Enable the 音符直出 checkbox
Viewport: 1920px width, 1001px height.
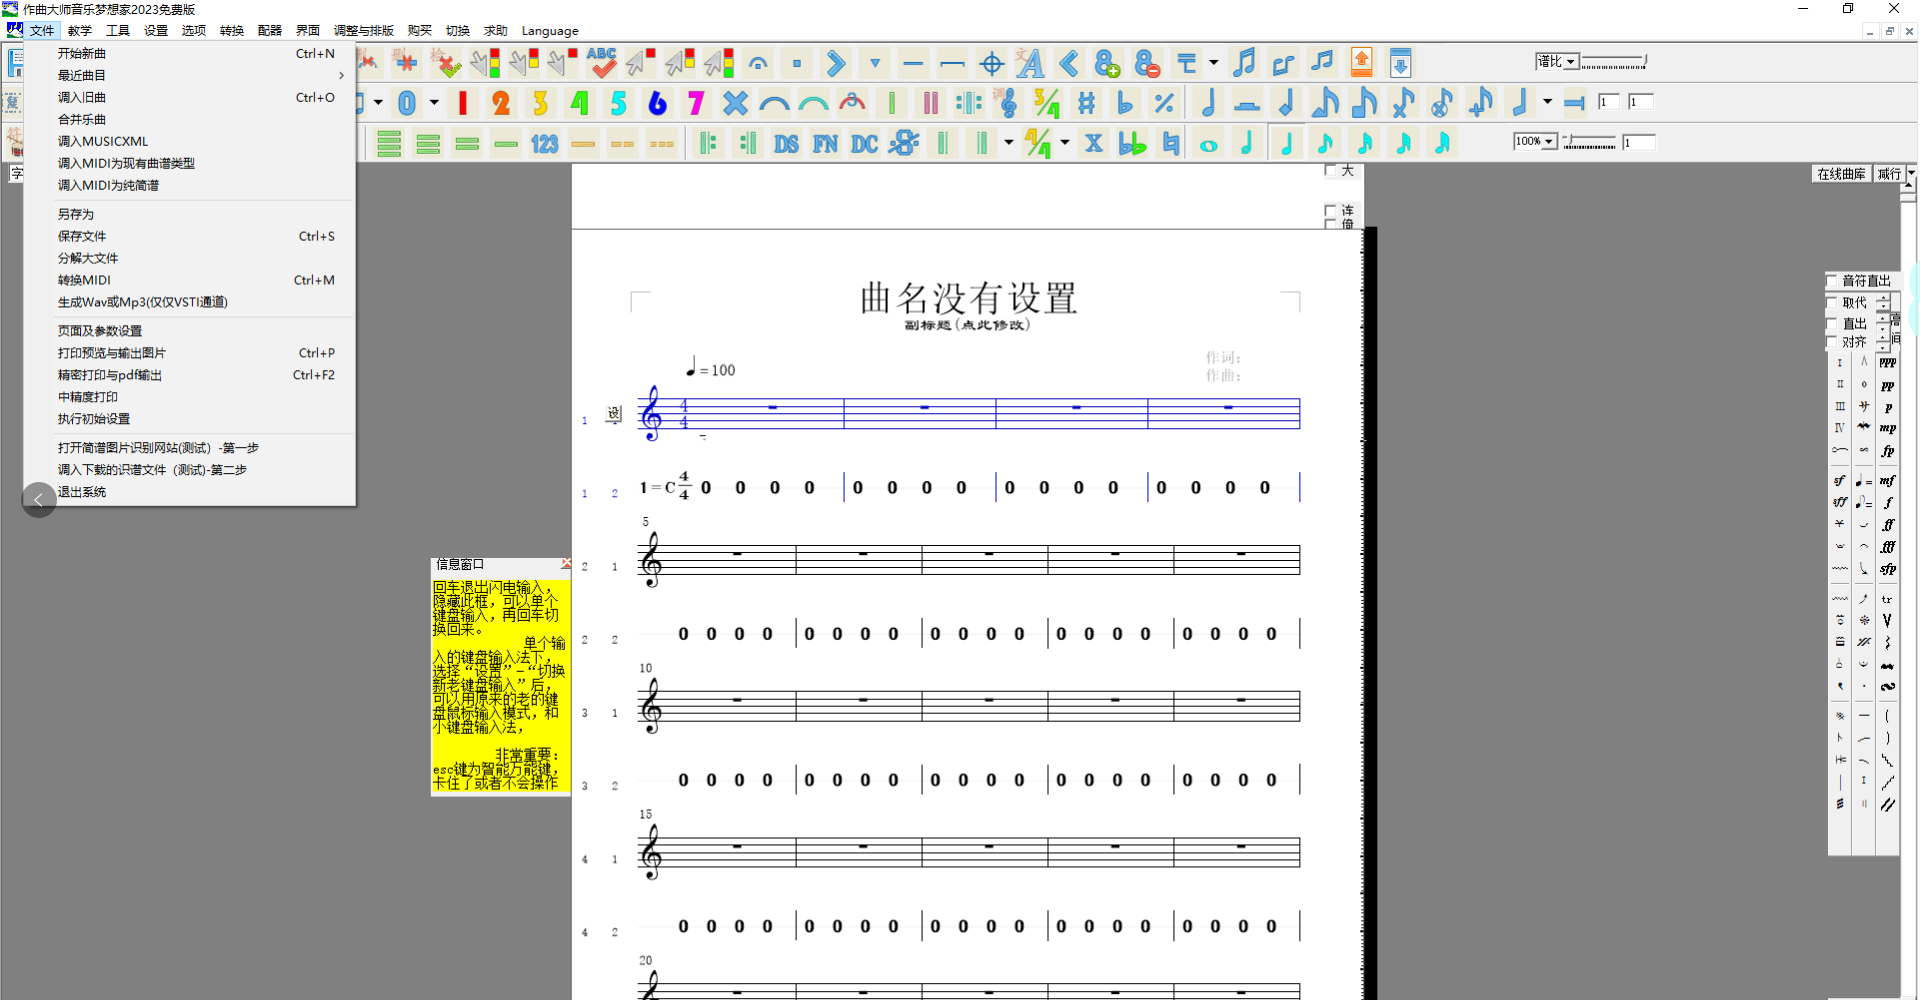pos(1831,281)
